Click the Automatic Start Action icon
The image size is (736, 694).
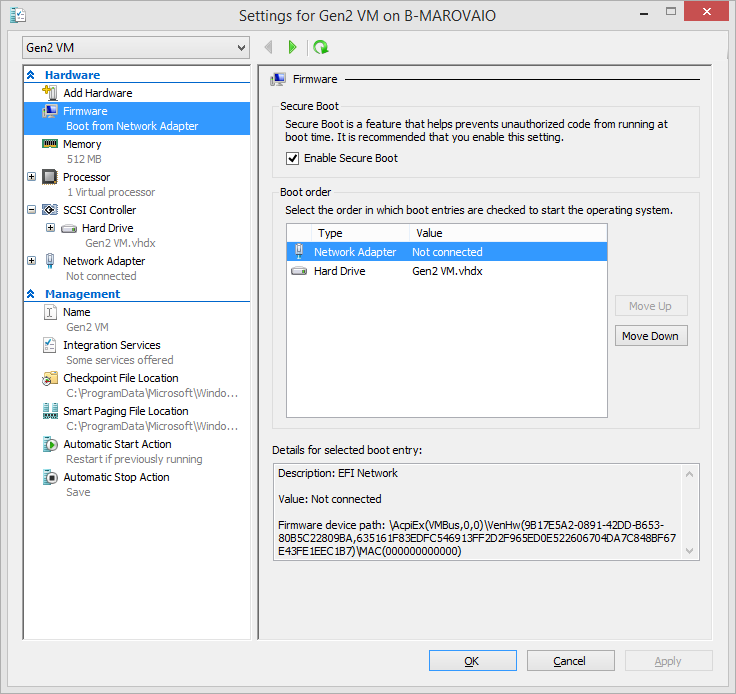(x=50, y=444)
